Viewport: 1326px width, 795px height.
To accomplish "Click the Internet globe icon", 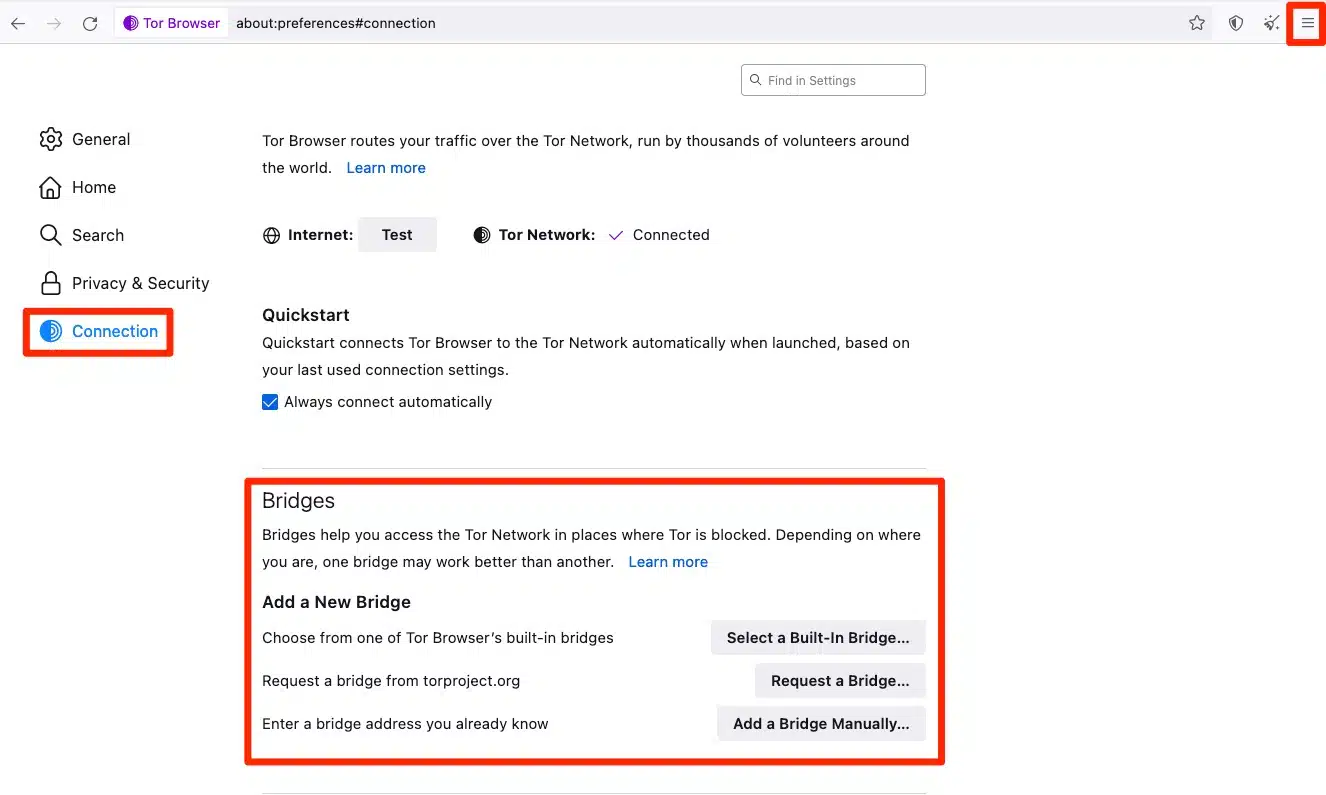I will 271,236.
